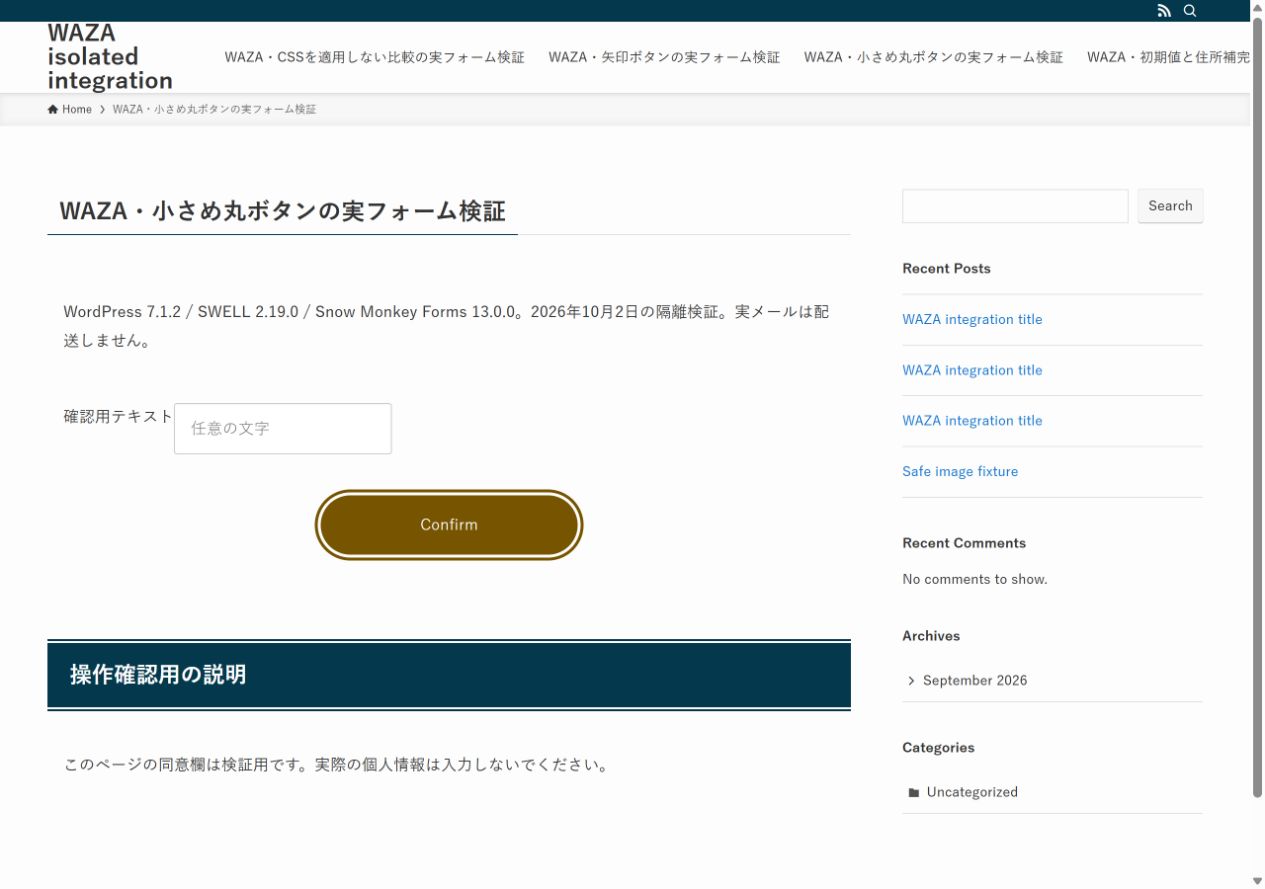Open the Safe image fixture post
This screenshot has width=1265, height=889.
(960, 472)
